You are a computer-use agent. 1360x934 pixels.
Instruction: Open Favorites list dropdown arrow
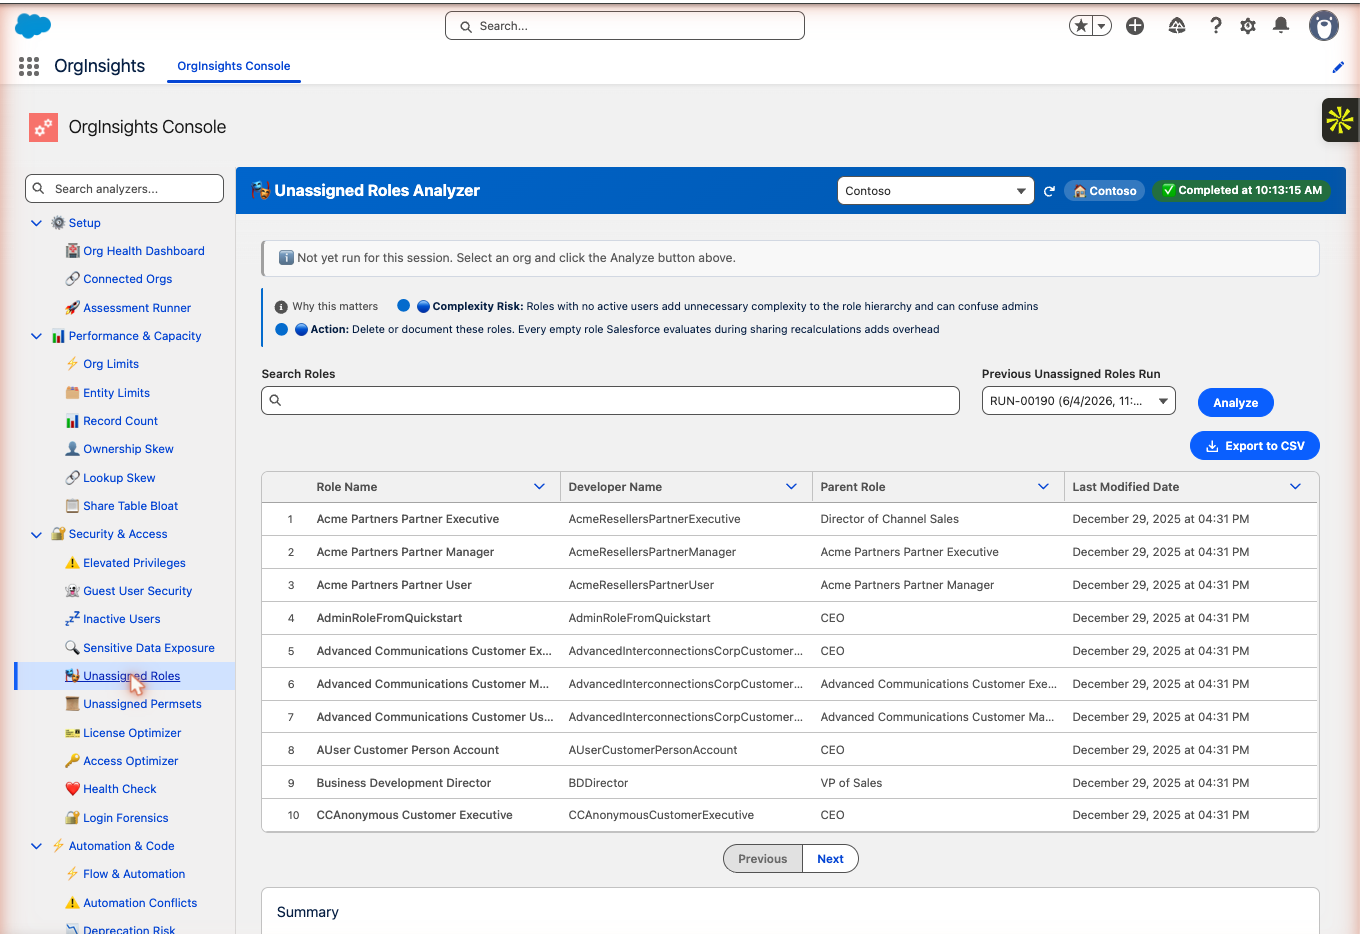coord(1102,26)
